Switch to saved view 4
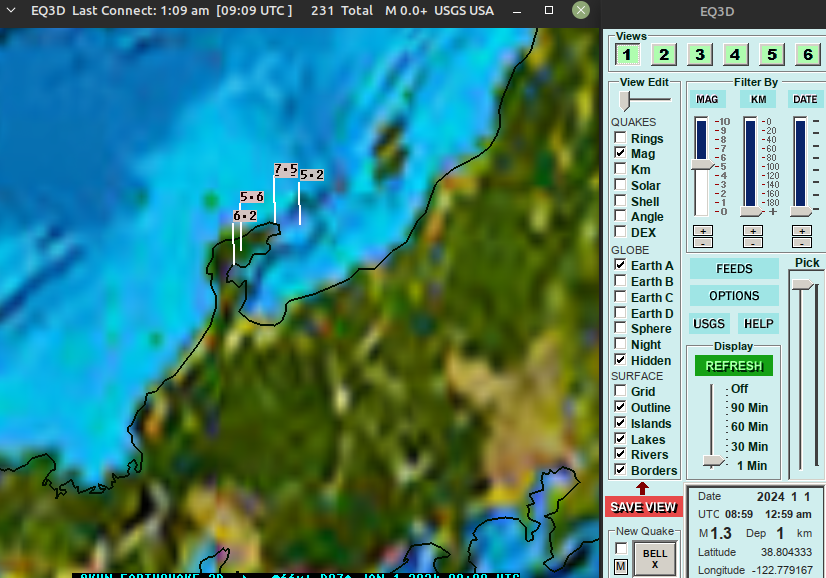Screen dimensions: 826x578 [x=735, y=54]
